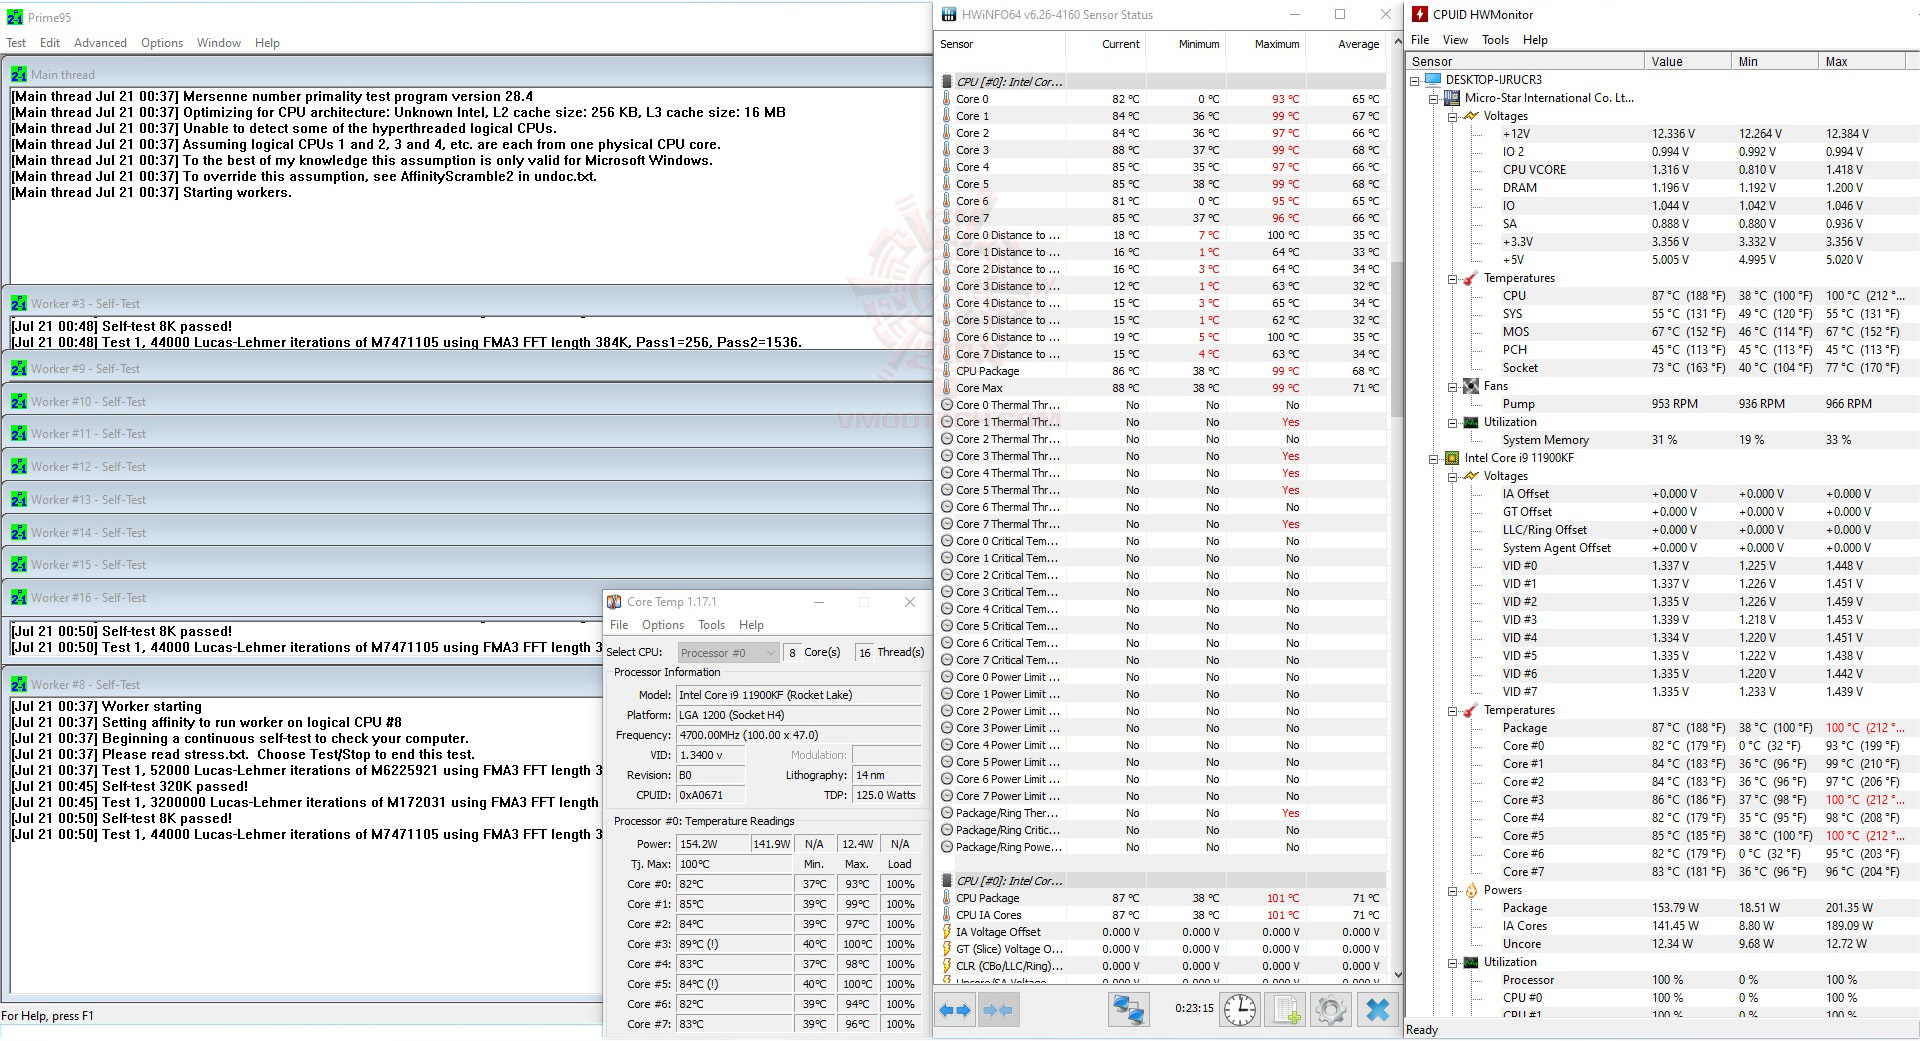Viewport: 1920px width, 1041px height.
Task: Start HWiNFO logging via sheet icon
Action: (1284, 1010)
